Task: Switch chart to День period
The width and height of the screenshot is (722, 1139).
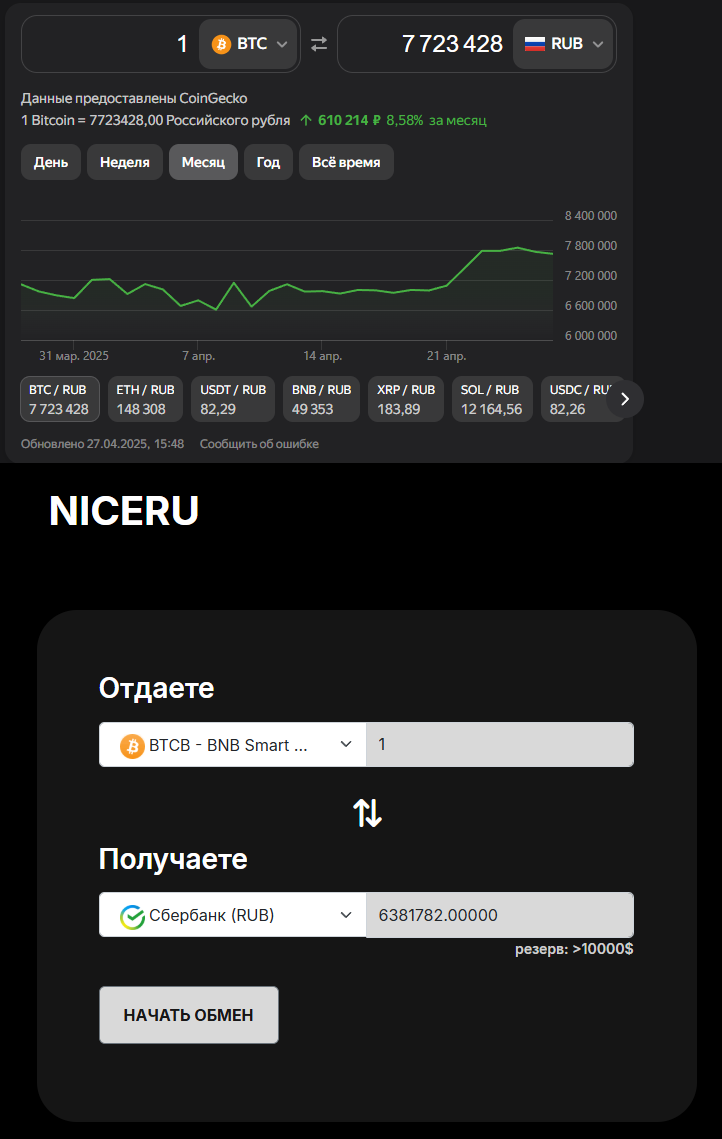Action: (51, 162)
